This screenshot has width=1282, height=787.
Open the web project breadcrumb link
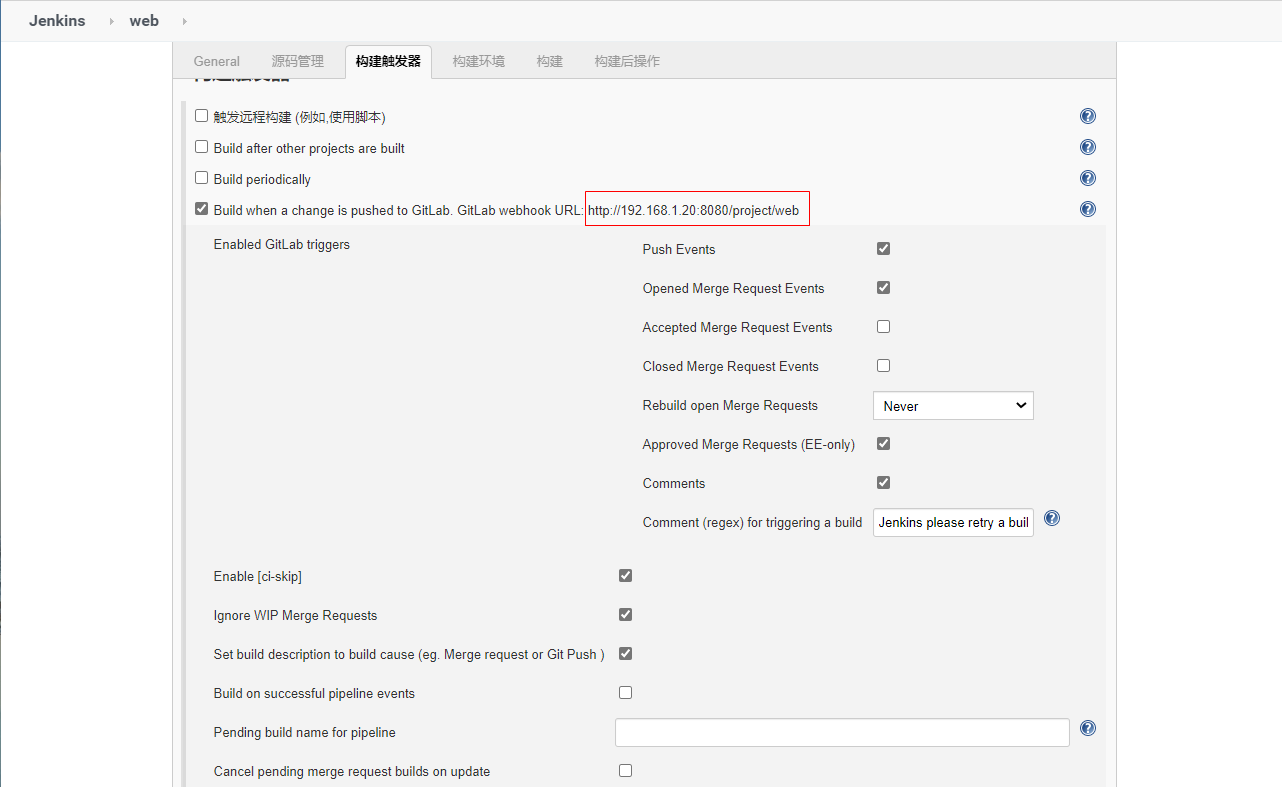click(144, 21)
